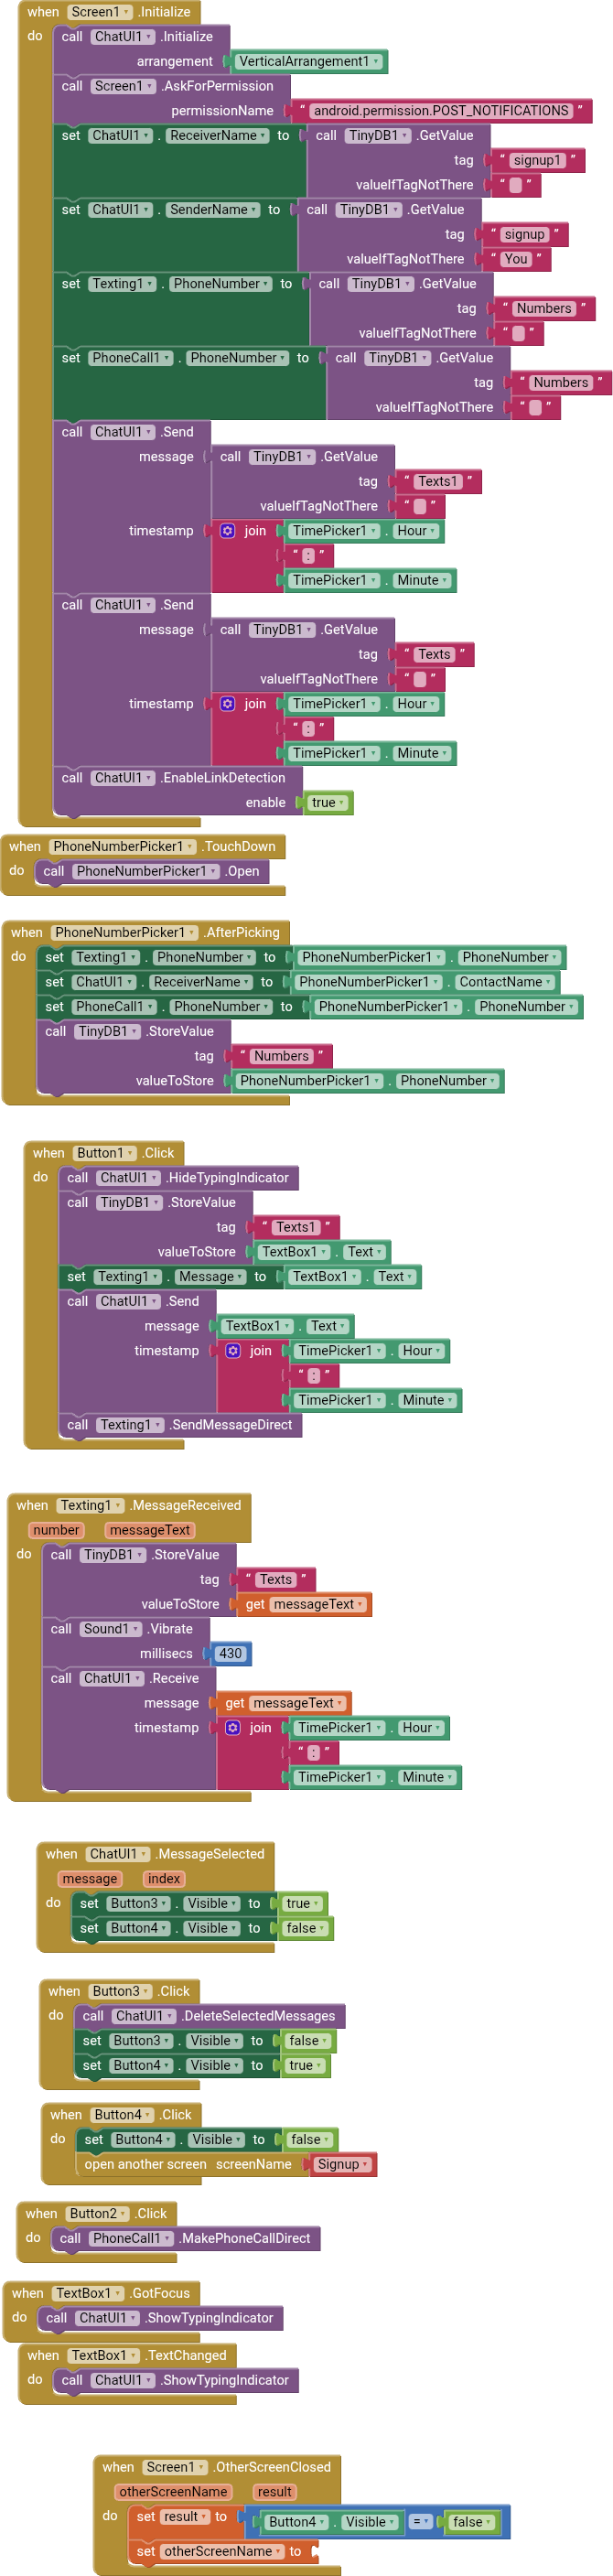The width and height of the screenshot is (613, 2576).
Task: Edit Numbers tag in PhoneNumberPicker1.AfterPicking StoreValue
Action: coord(282,1056)
